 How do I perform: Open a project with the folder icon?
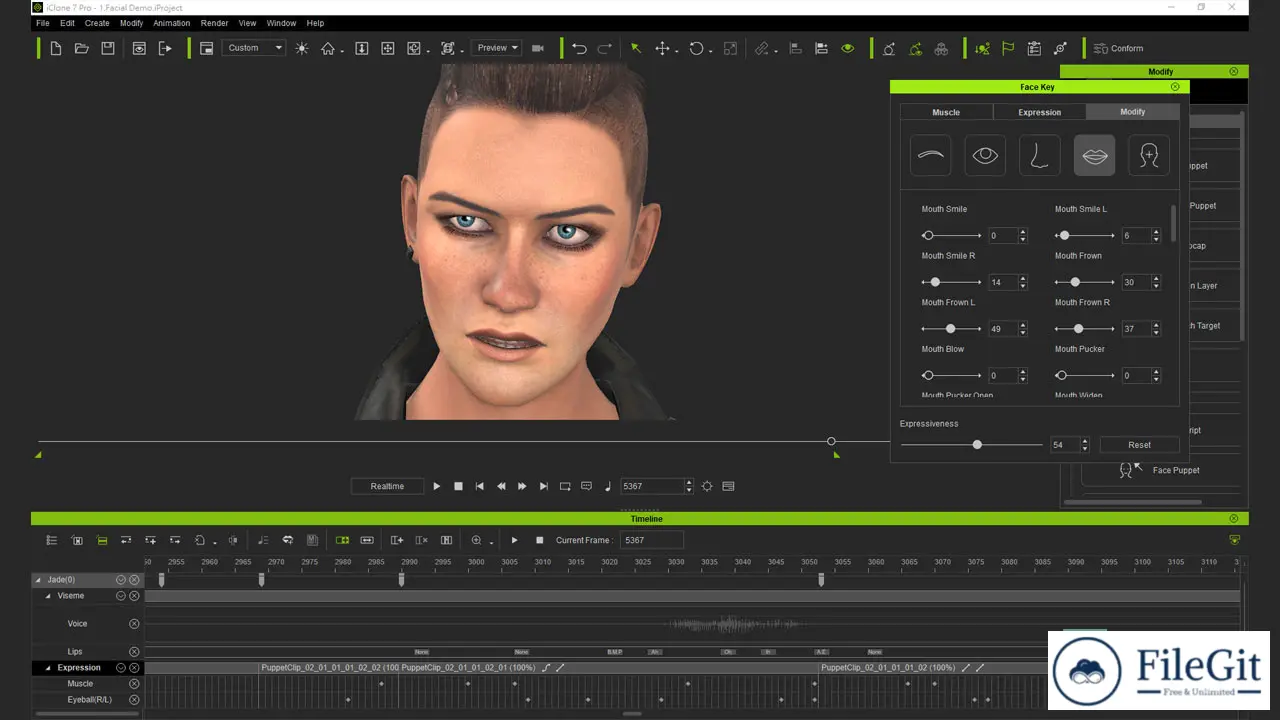[x=82, y=48]
